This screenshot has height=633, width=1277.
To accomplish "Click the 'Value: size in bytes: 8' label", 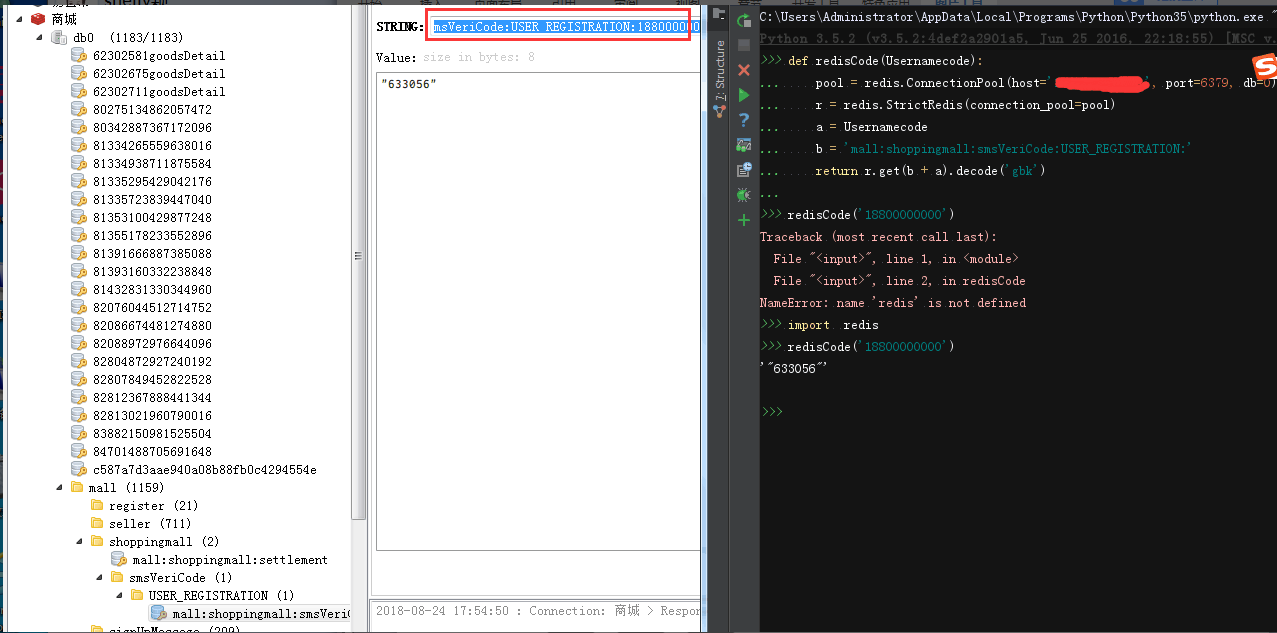I will (x=455, y=57).
